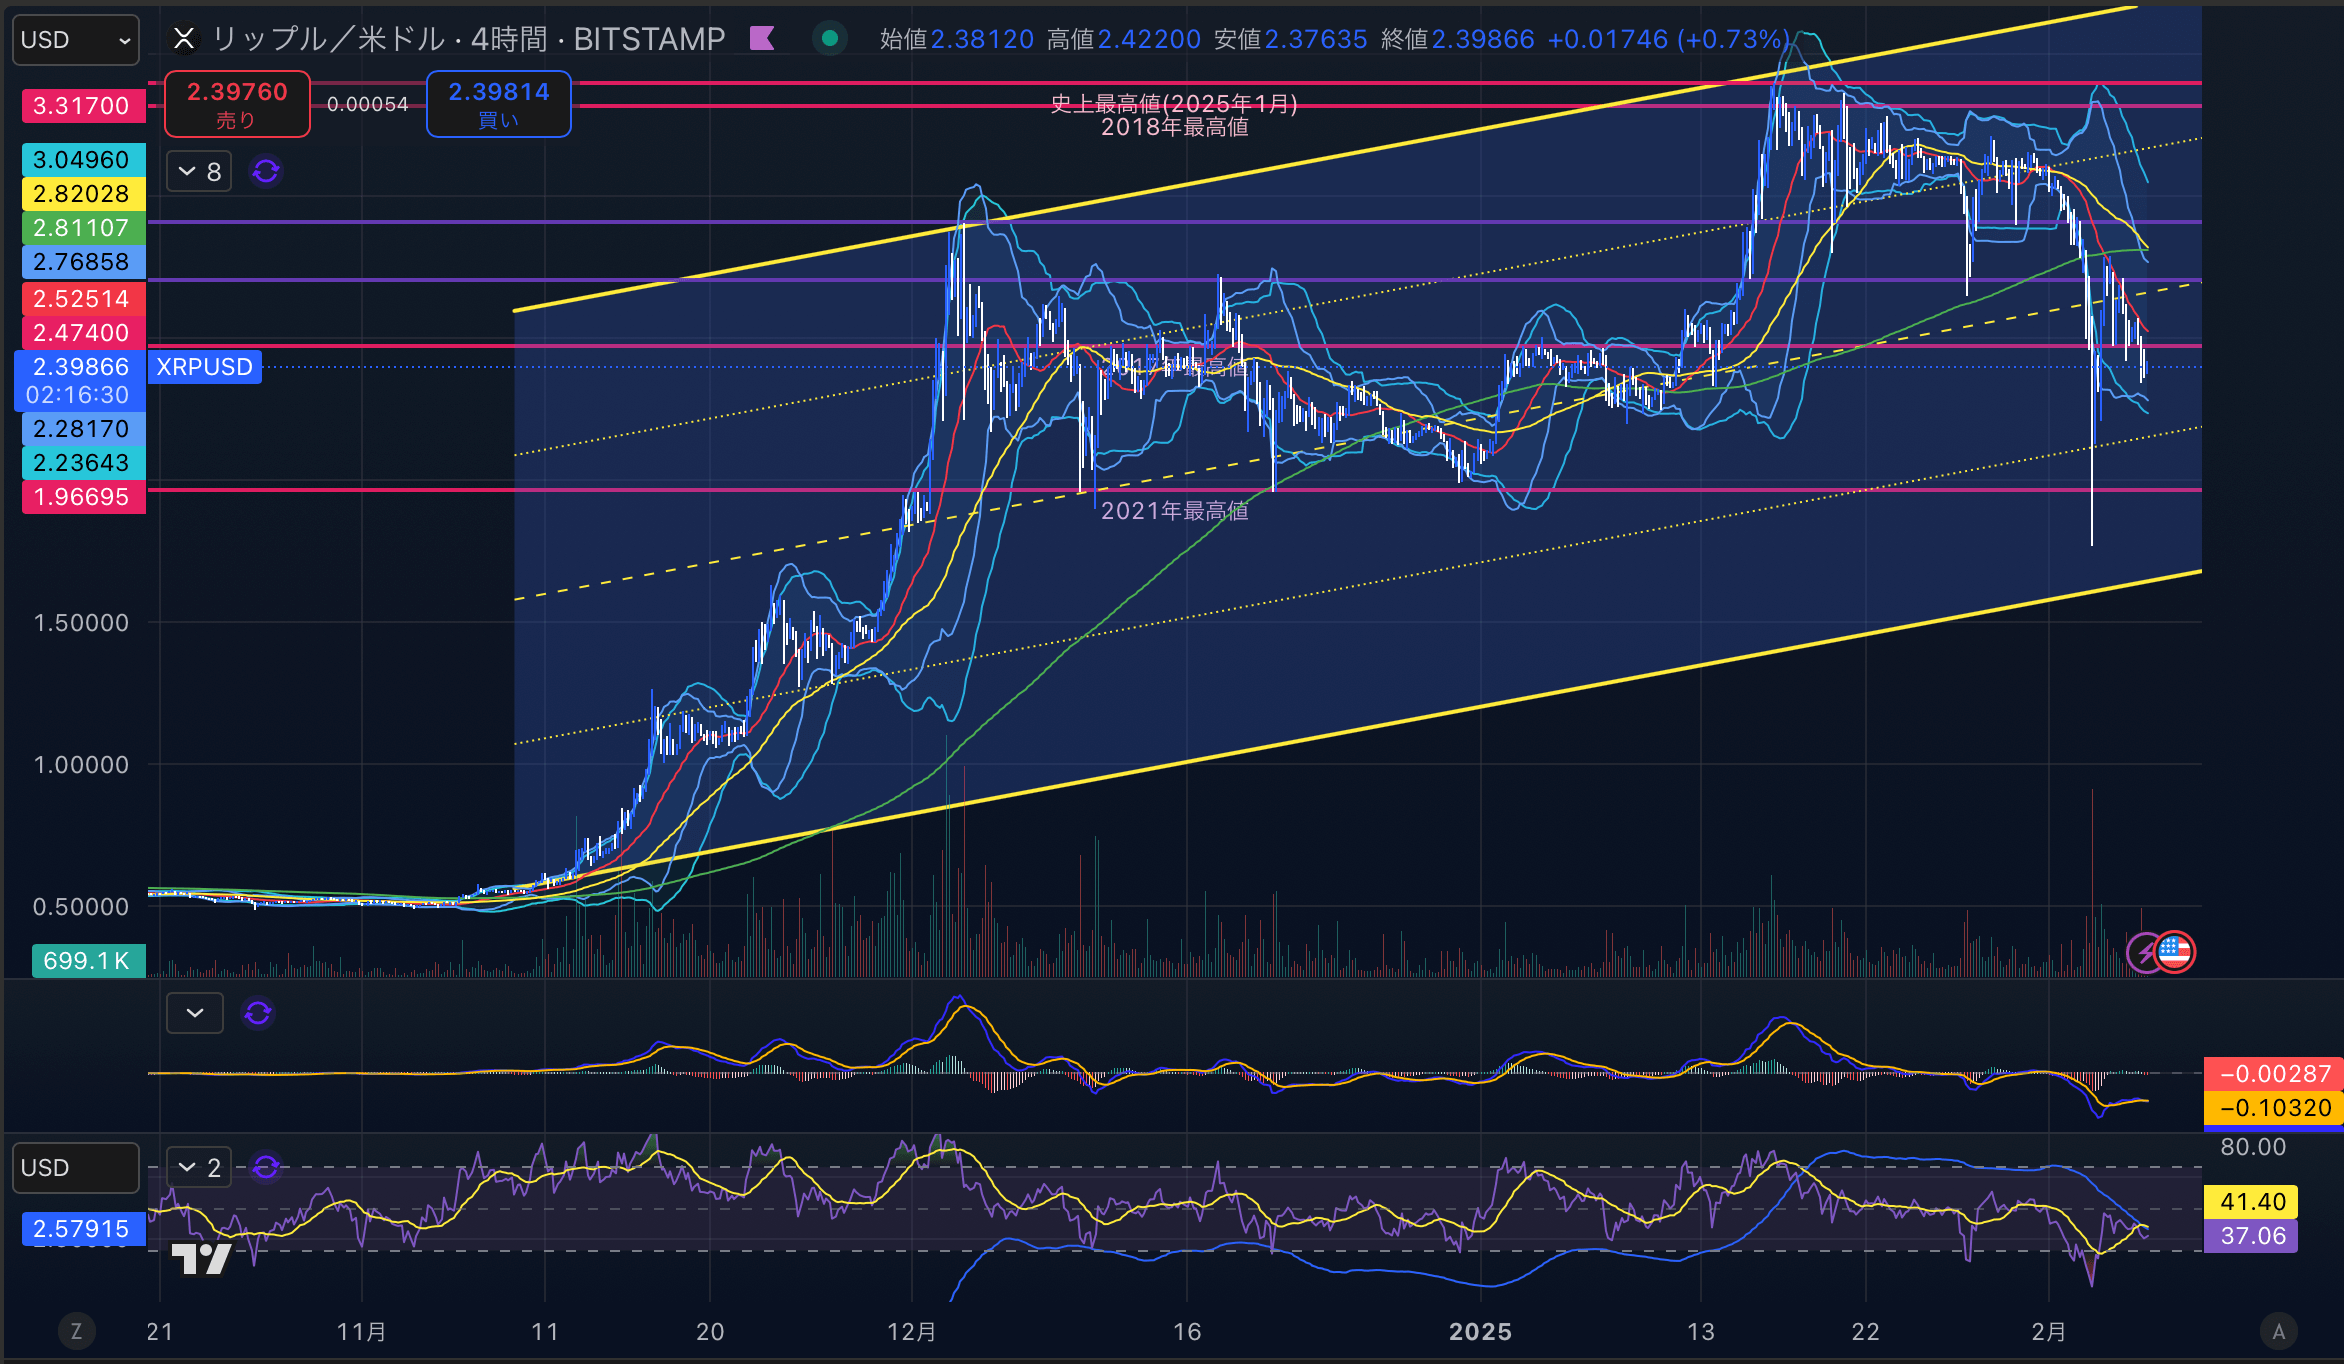Select the 2.47400 price label
This screenshot has width=2344, height=1364.
tap(82, 333)
